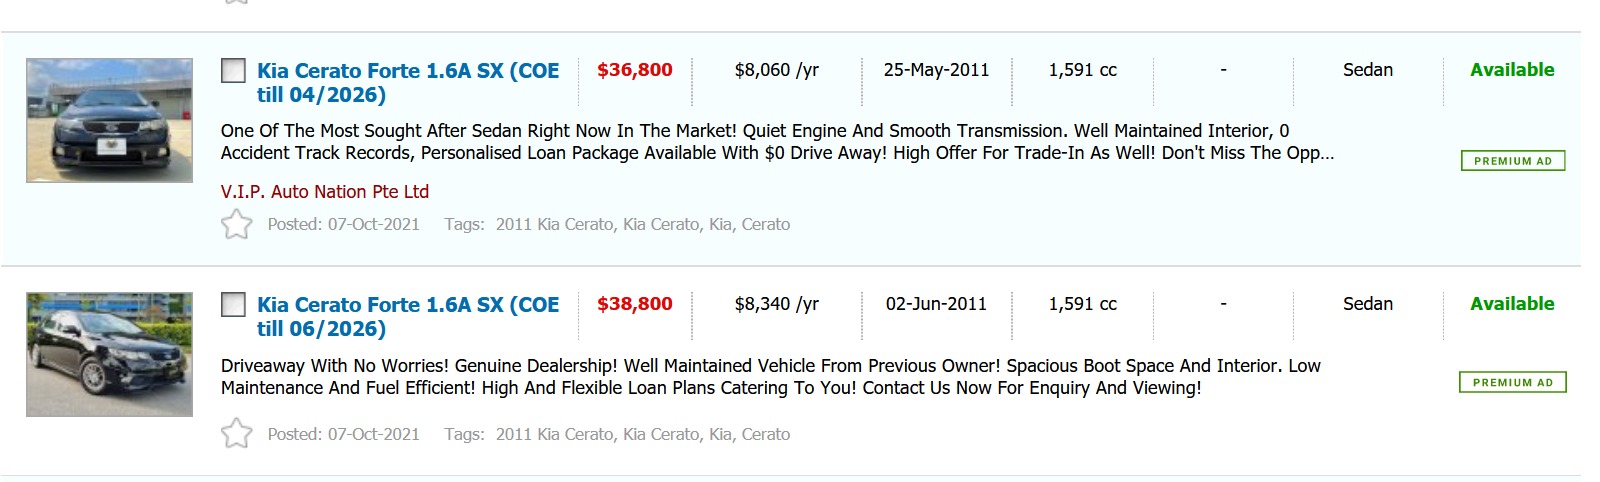Select the last "Cerato" tag in second listing

766,435
